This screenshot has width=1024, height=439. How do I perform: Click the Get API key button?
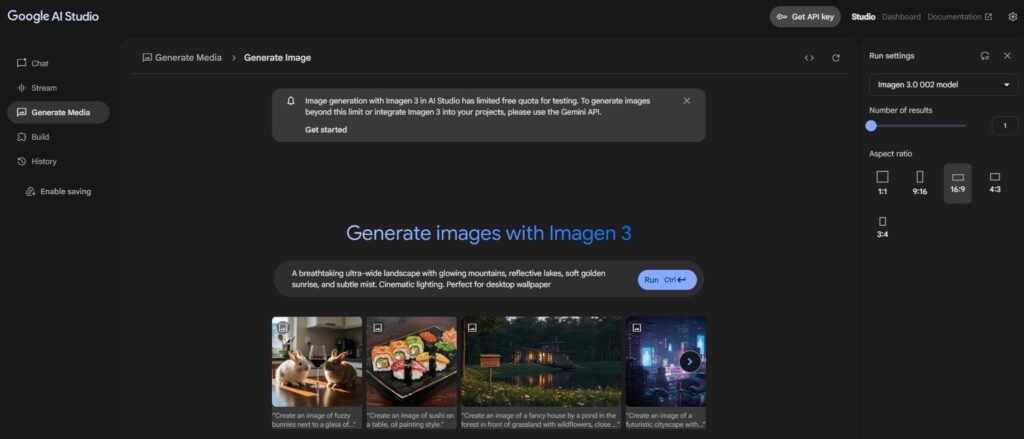click(x=805, y=17)
